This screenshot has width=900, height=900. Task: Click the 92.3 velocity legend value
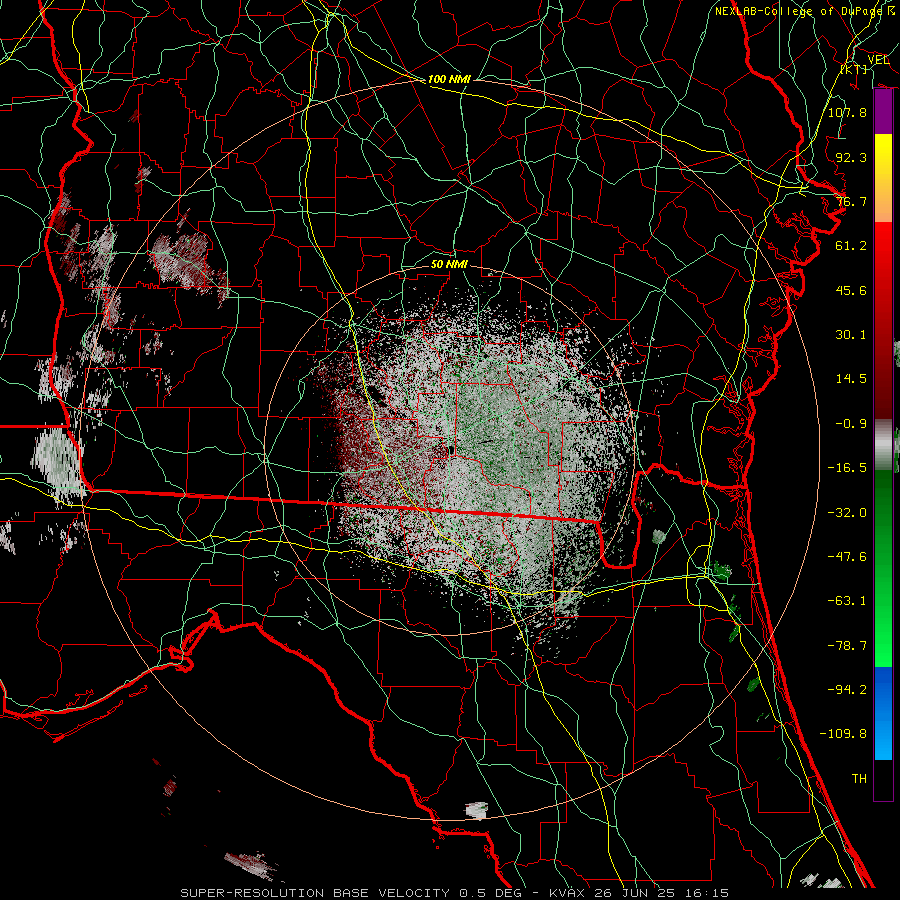point(851,157)
